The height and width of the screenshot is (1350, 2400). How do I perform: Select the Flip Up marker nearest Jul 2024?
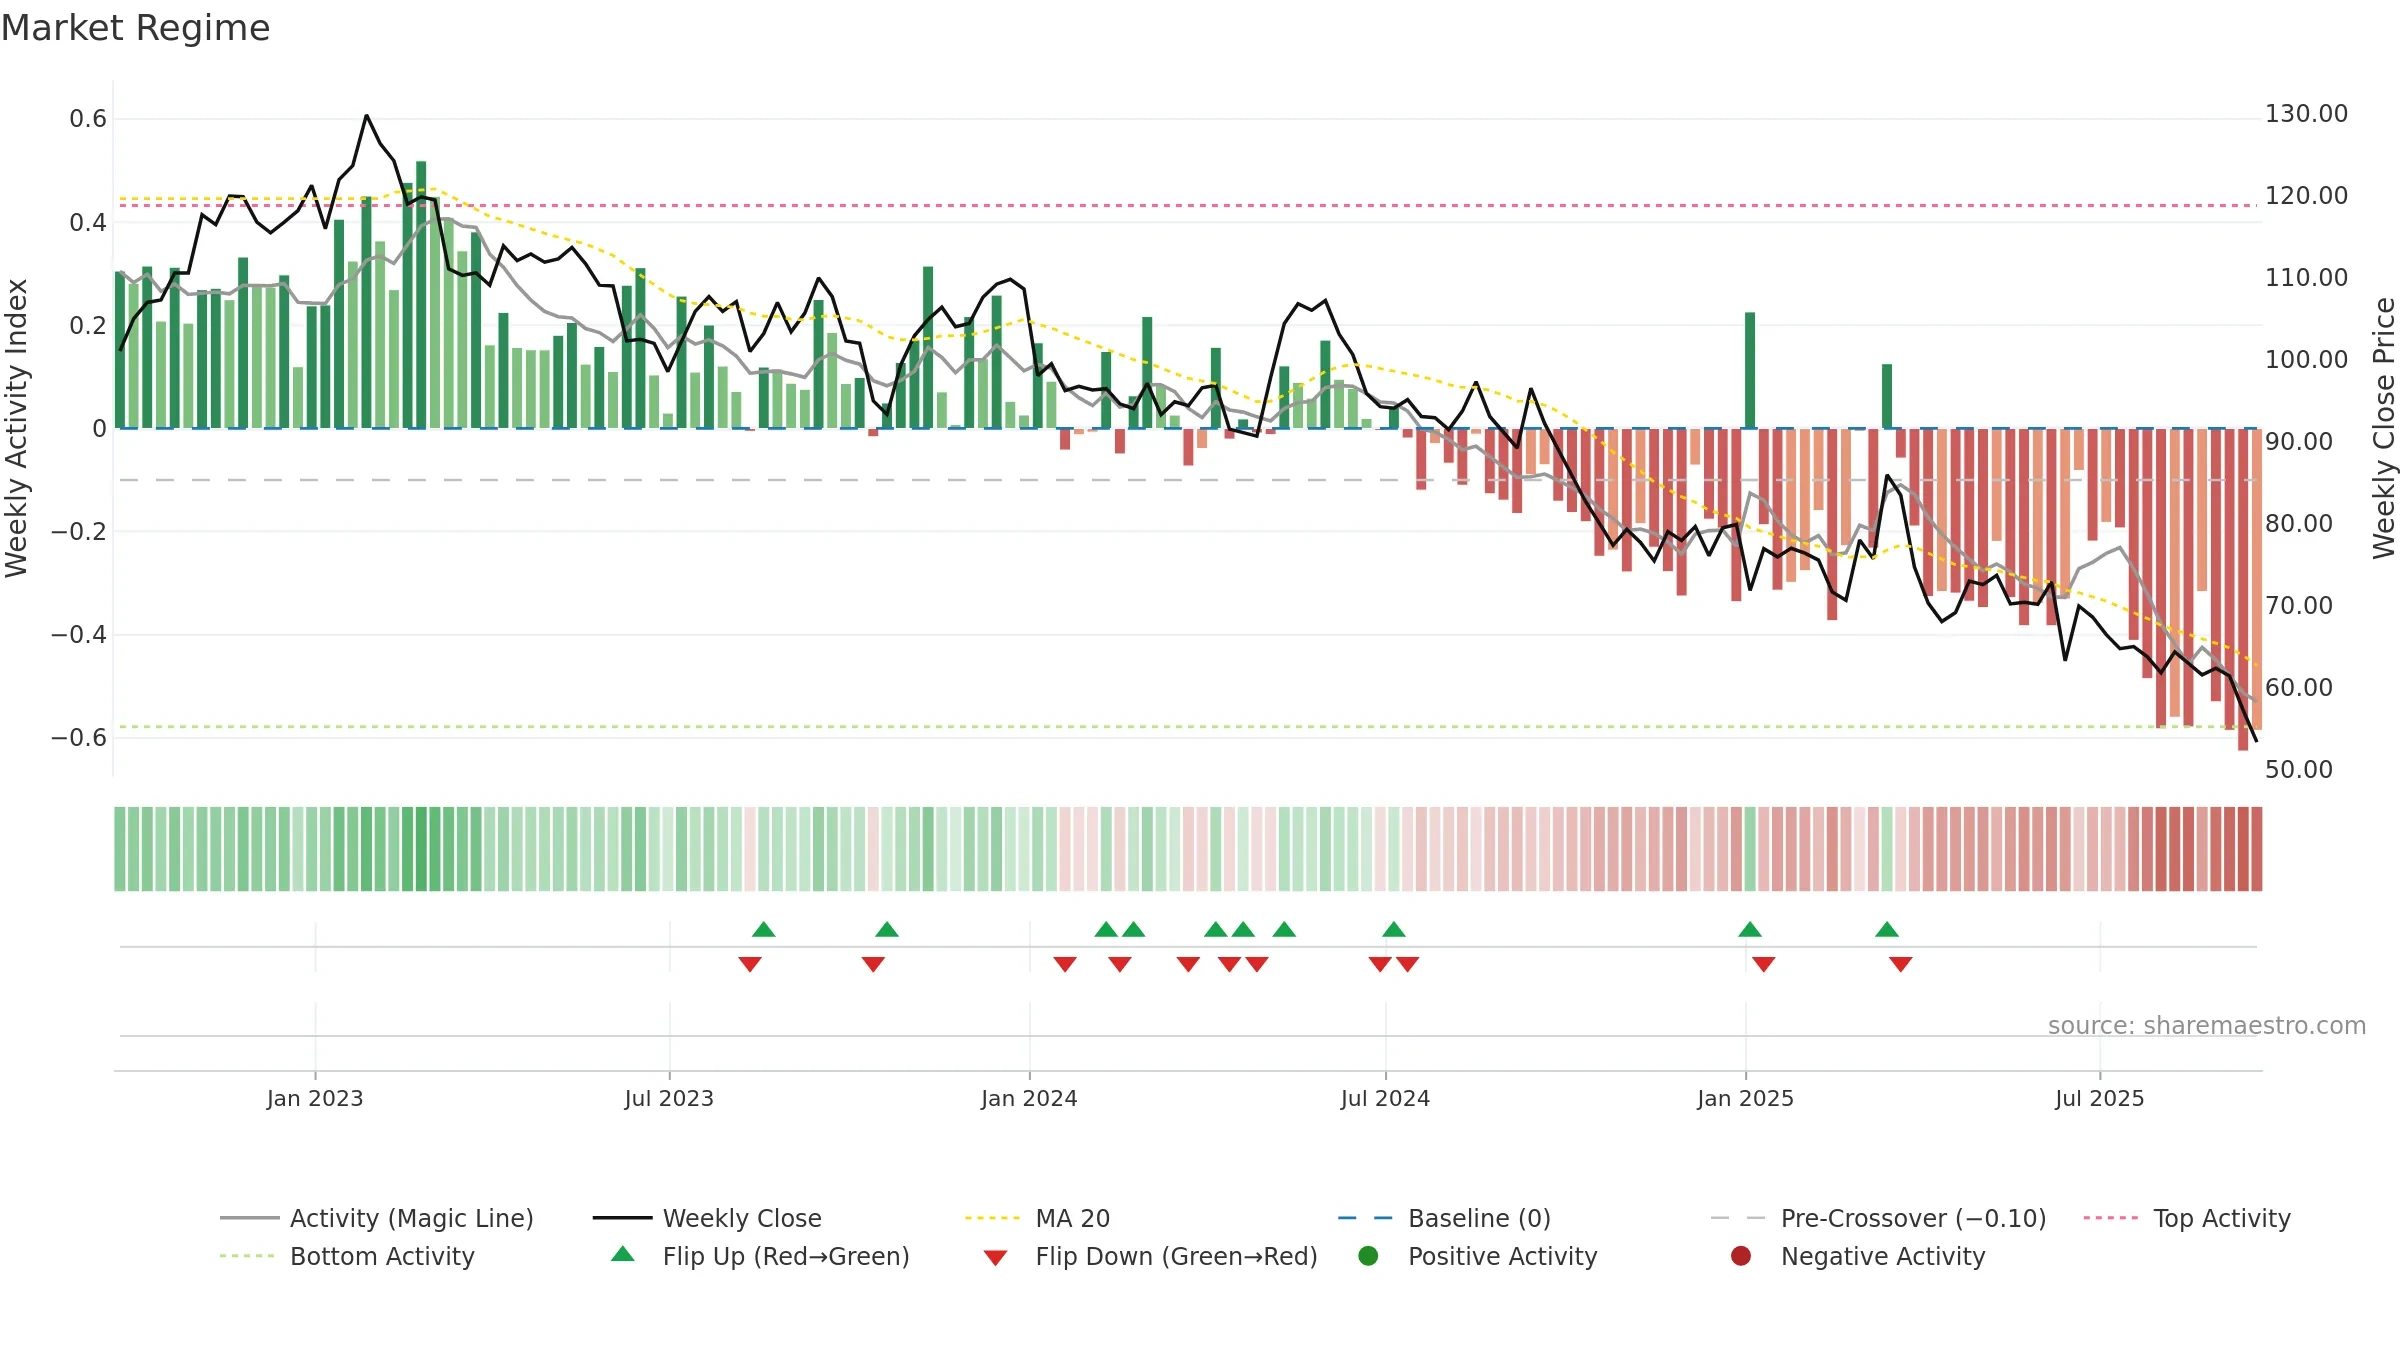(1394, 929)
